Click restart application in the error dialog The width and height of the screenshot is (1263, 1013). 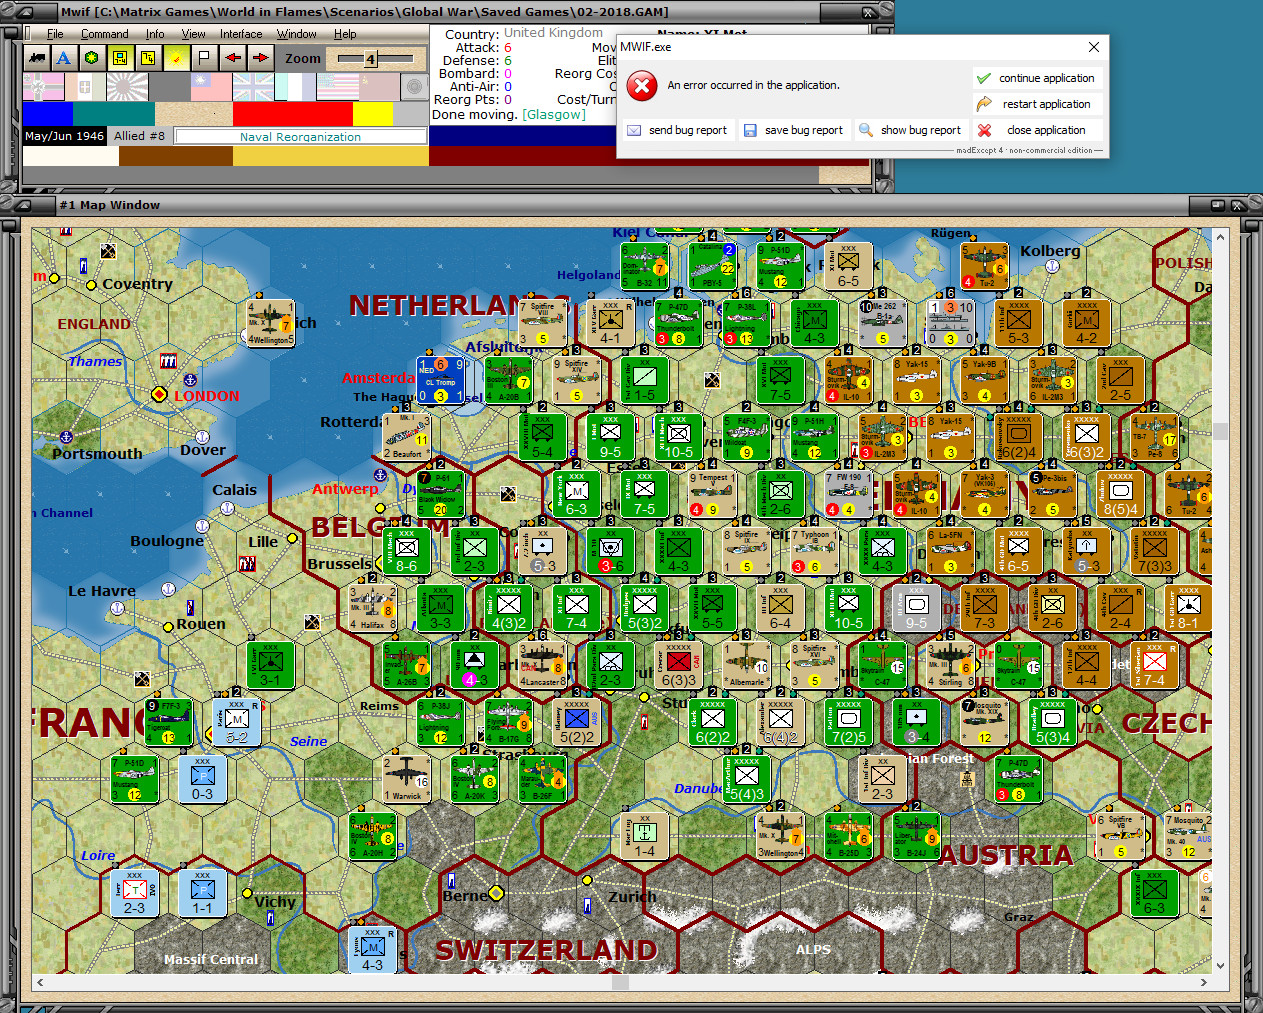[1036, 104]
